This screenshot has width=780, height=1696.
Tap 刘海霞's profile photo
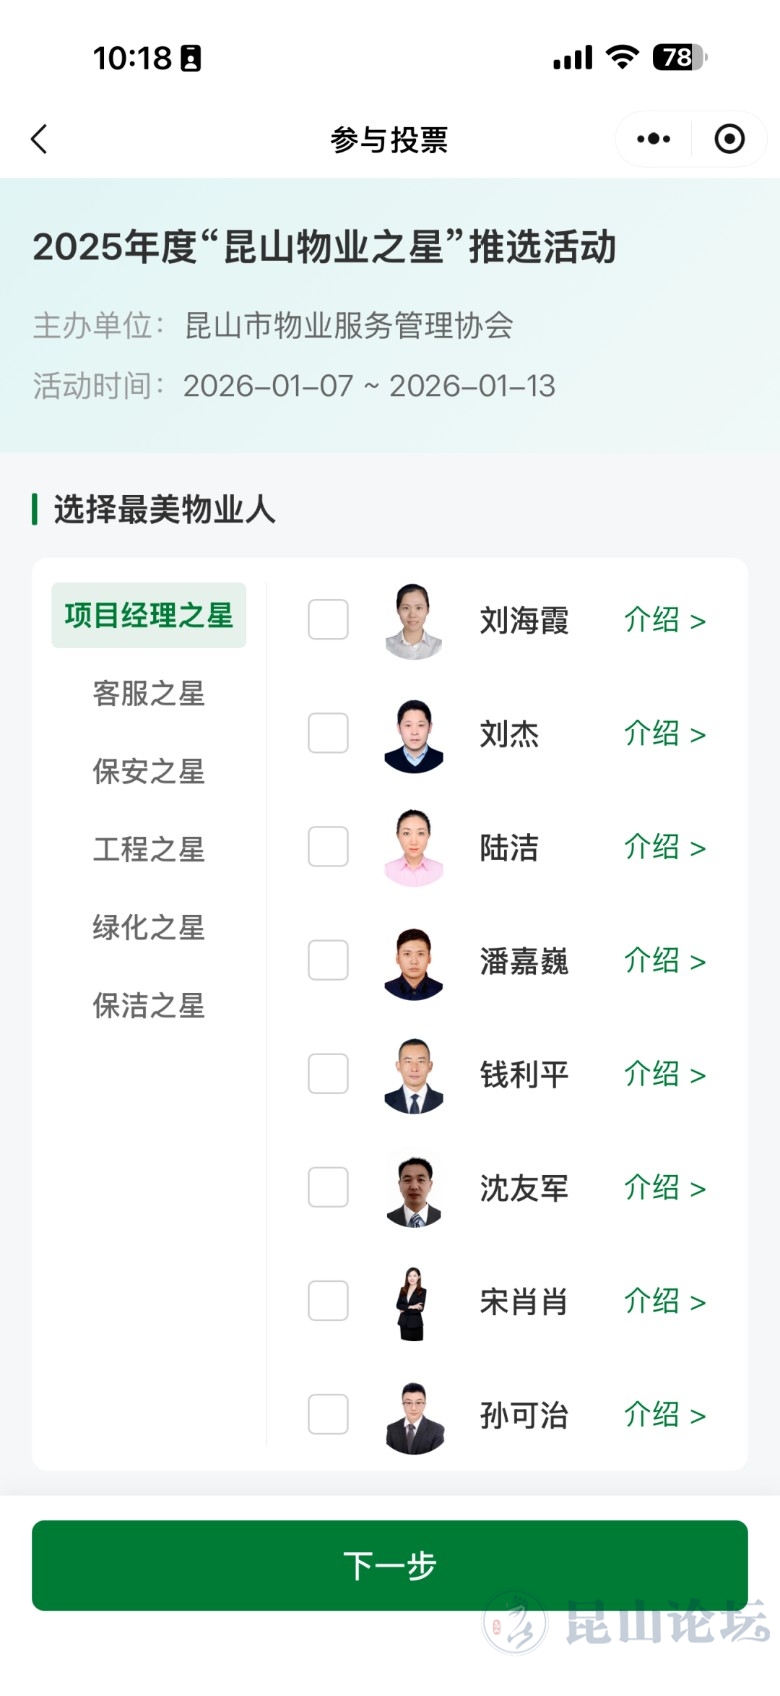pos(414,621)
